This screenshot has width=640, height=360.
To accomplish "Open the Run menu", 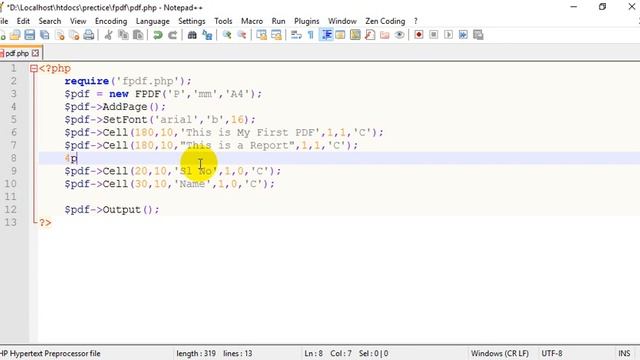I will click(278, 21).
